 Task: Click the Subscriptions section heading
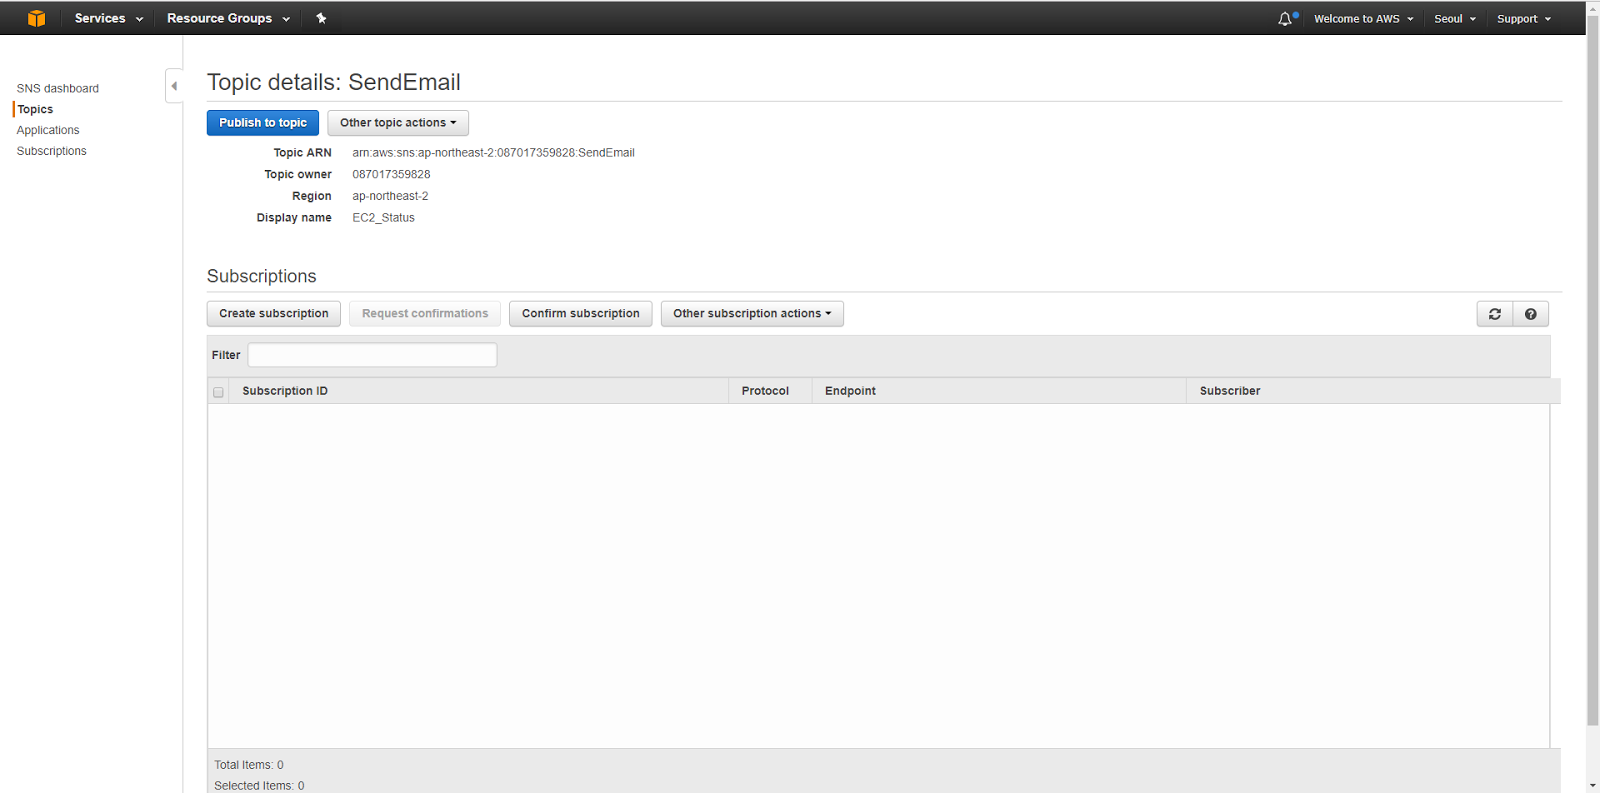[x=262, y=276]
